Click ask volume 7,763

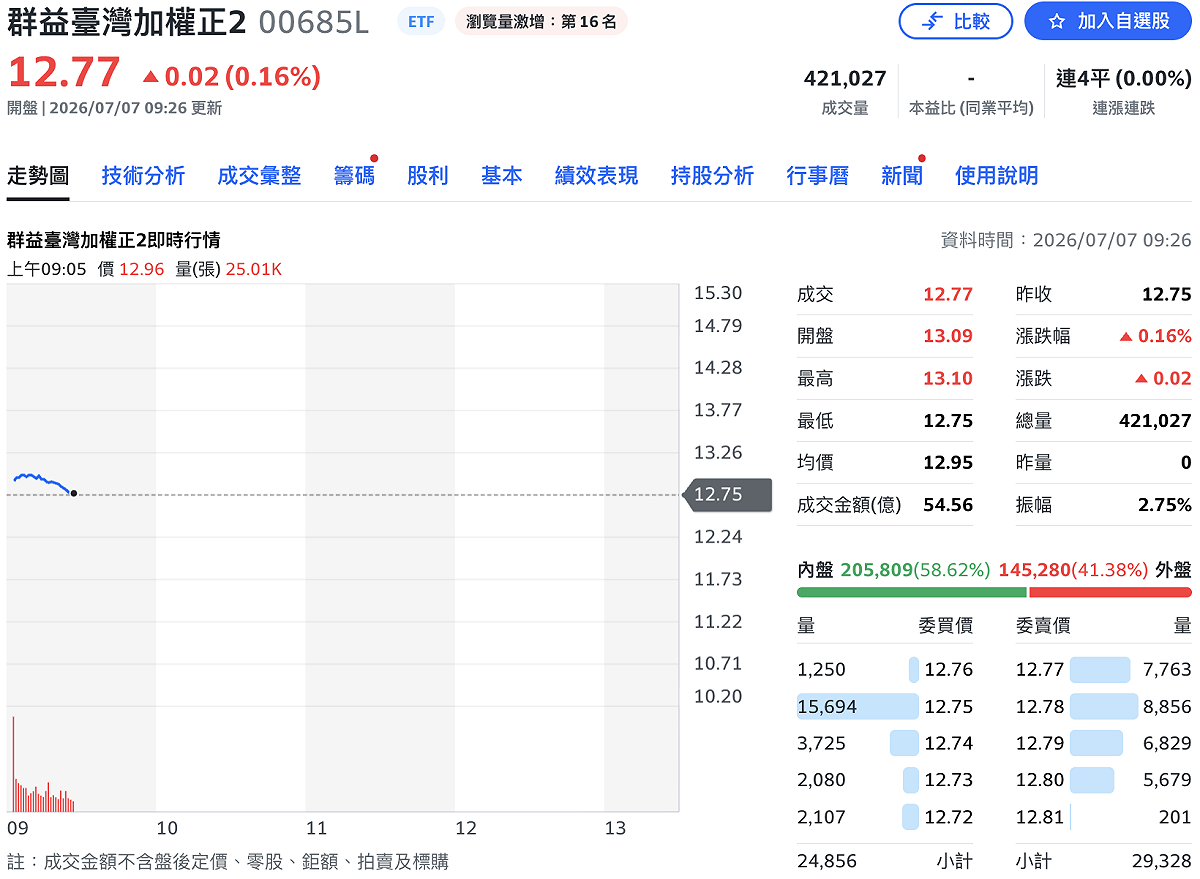[1167, 670]
